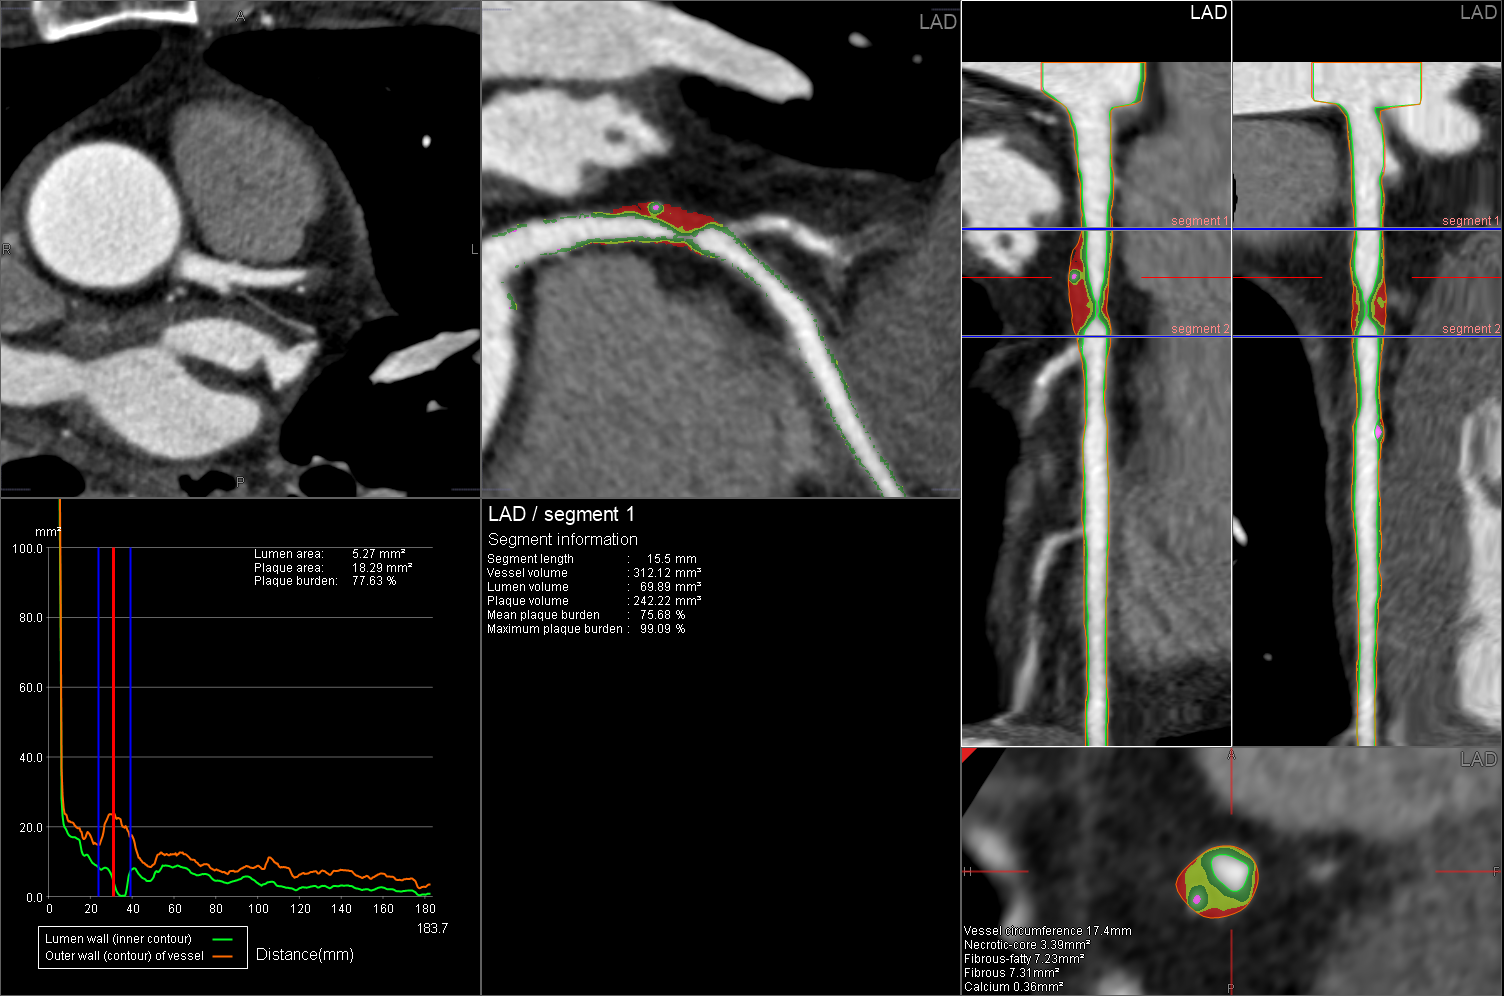Viewport: 1504px width, 996px height.
Task: Click the orange Outer wall legend swatch
Action: (x=222, y=956)
